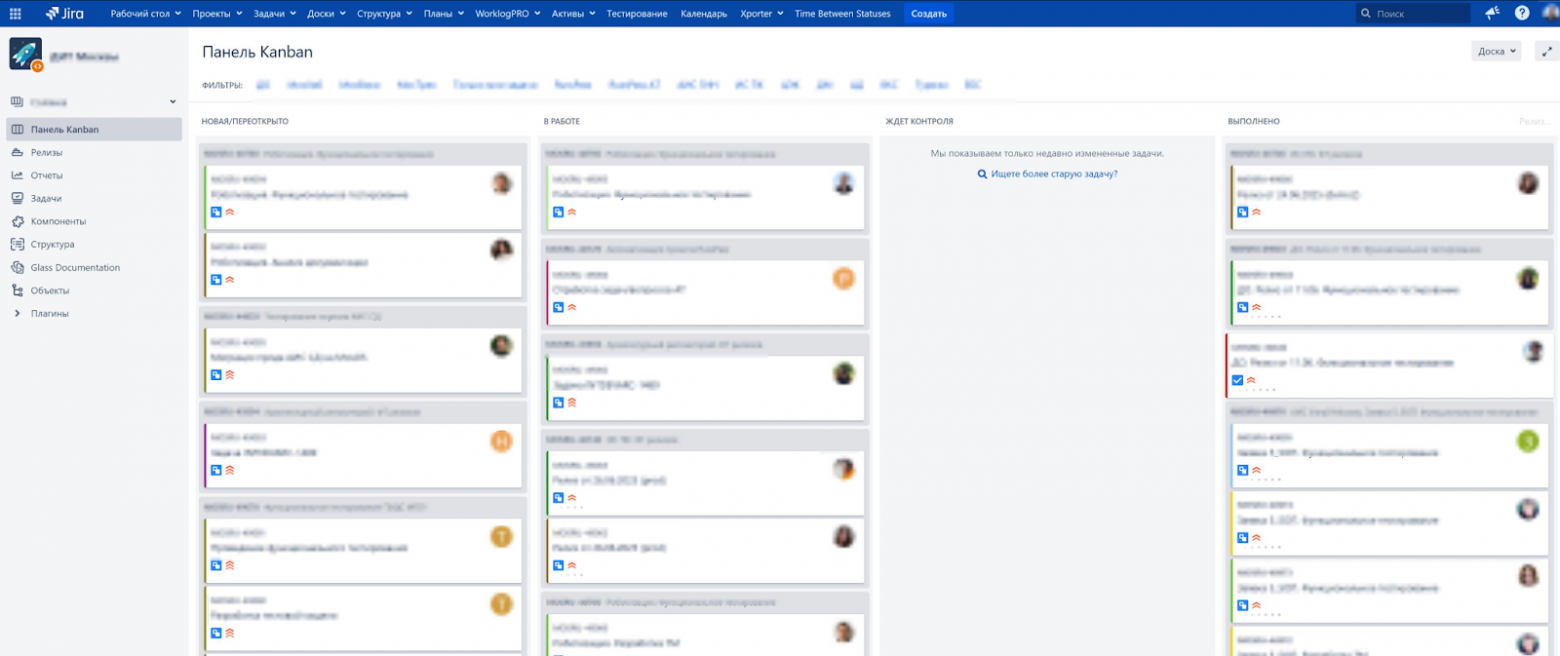Open the Доска dropdown above the board
Image resolution: width=1560 pixels, height=656 pixels.
(1496, 51)
